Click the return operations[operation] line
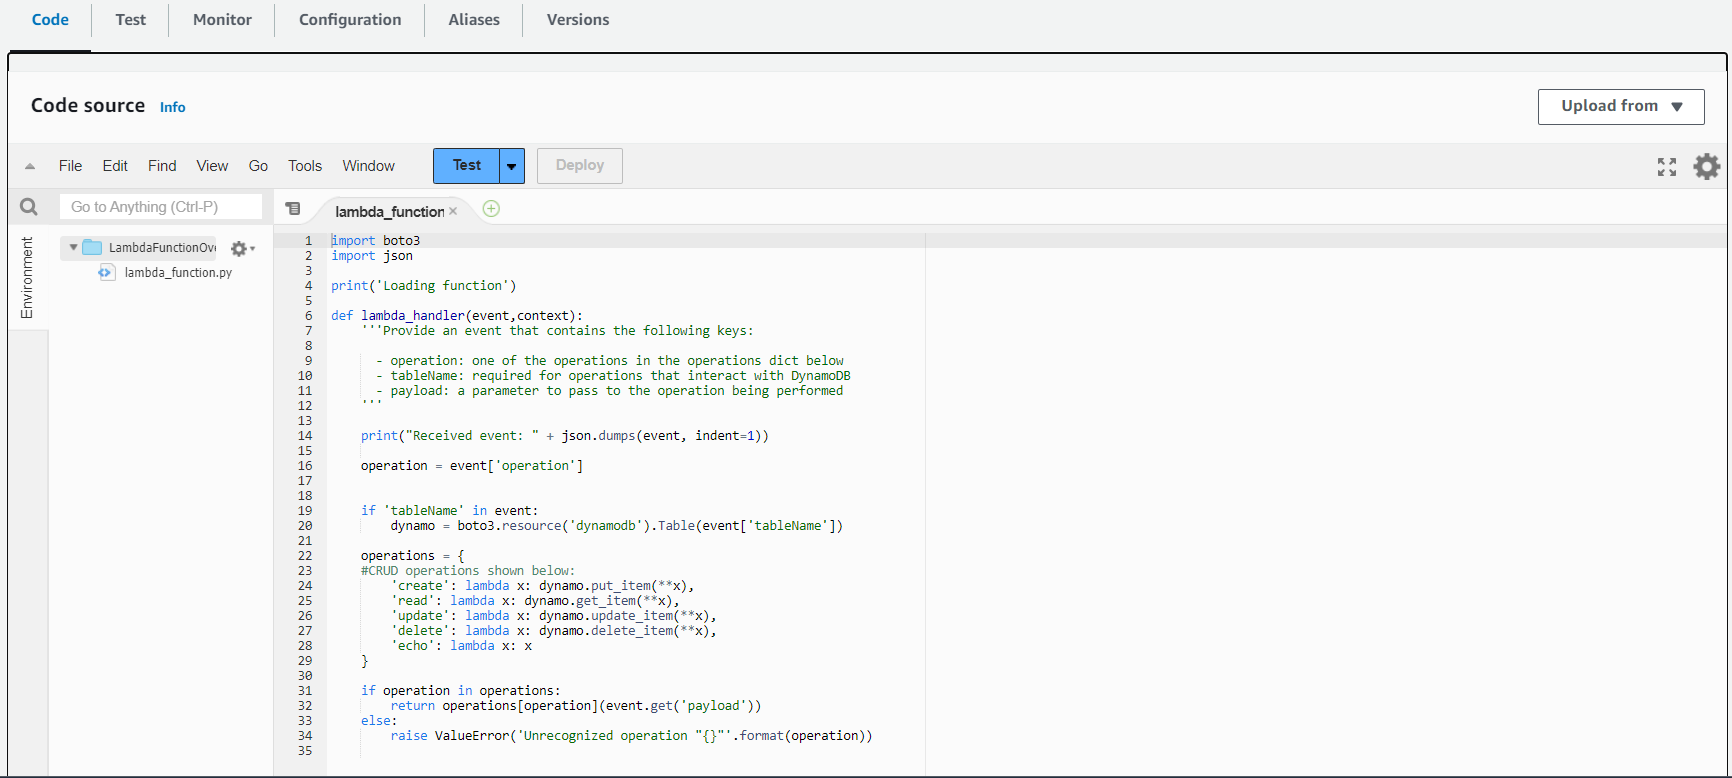Image resolution: width=1732 pixels, height=778 pixels. (x=576, y=706)
